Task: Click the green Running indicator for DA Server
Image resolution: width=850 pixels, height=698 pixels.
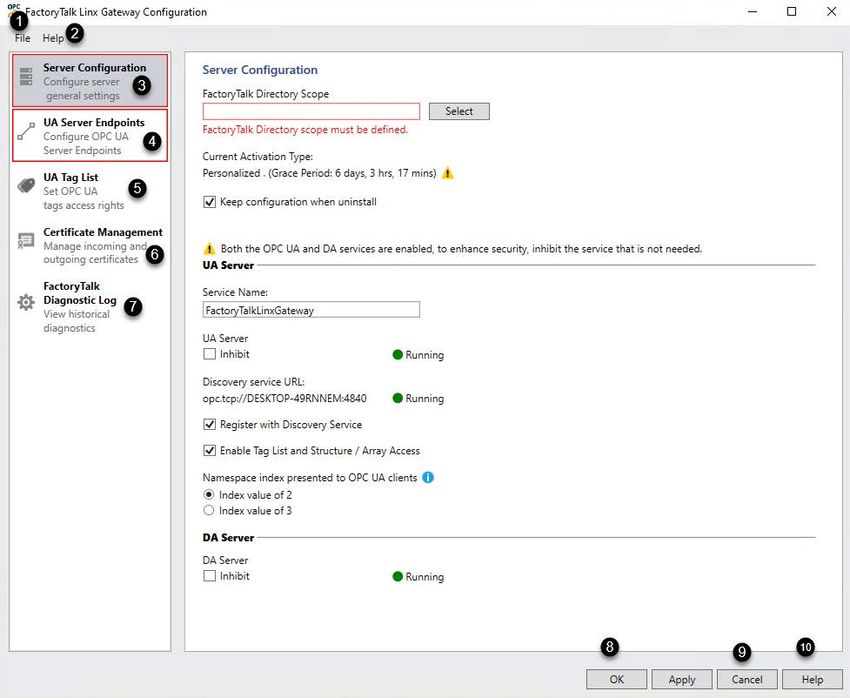Action: (397, 577)
